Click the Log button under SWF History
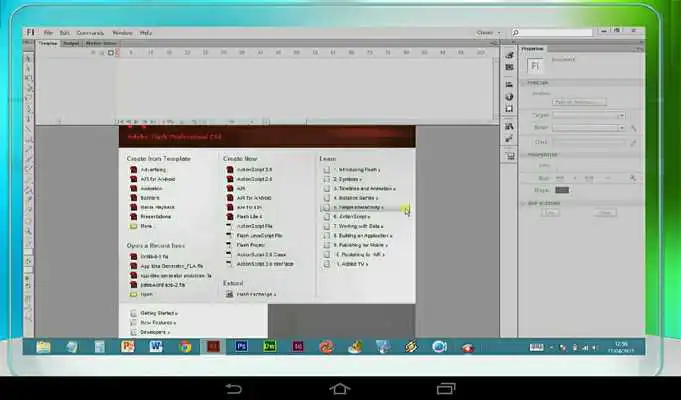Viewport: 681px width, 400px height. point(550,213)
